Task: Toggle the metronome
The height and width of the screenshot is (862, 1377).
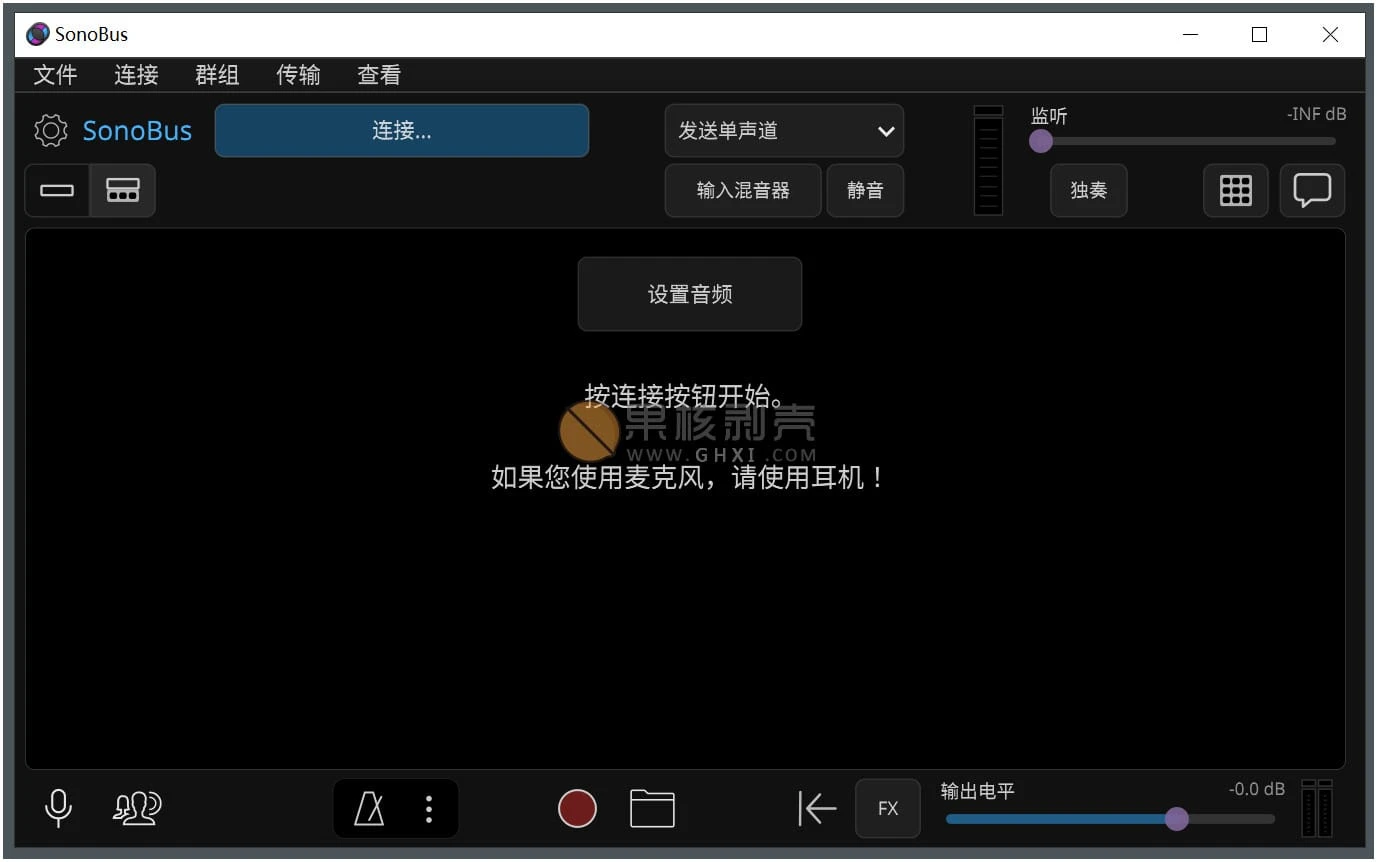Action: coord(370,808)
